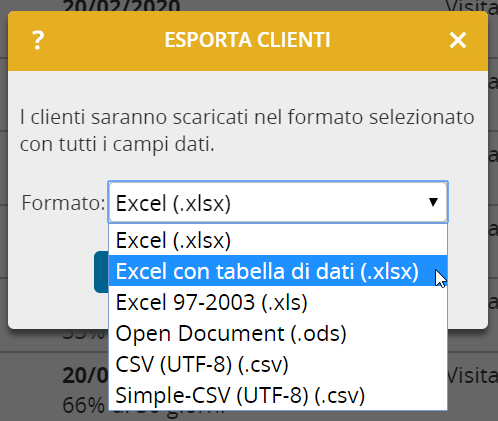Click the 20/02/2020 date above the dialog

click(121, 6)
